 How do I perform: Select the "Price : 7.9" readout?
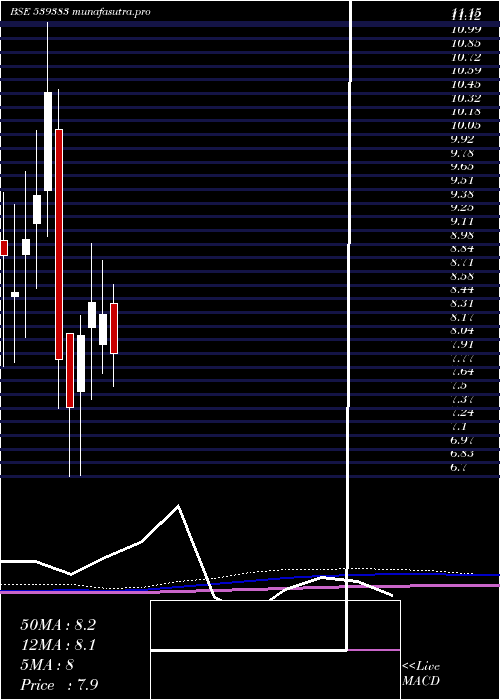pos(59,685)
